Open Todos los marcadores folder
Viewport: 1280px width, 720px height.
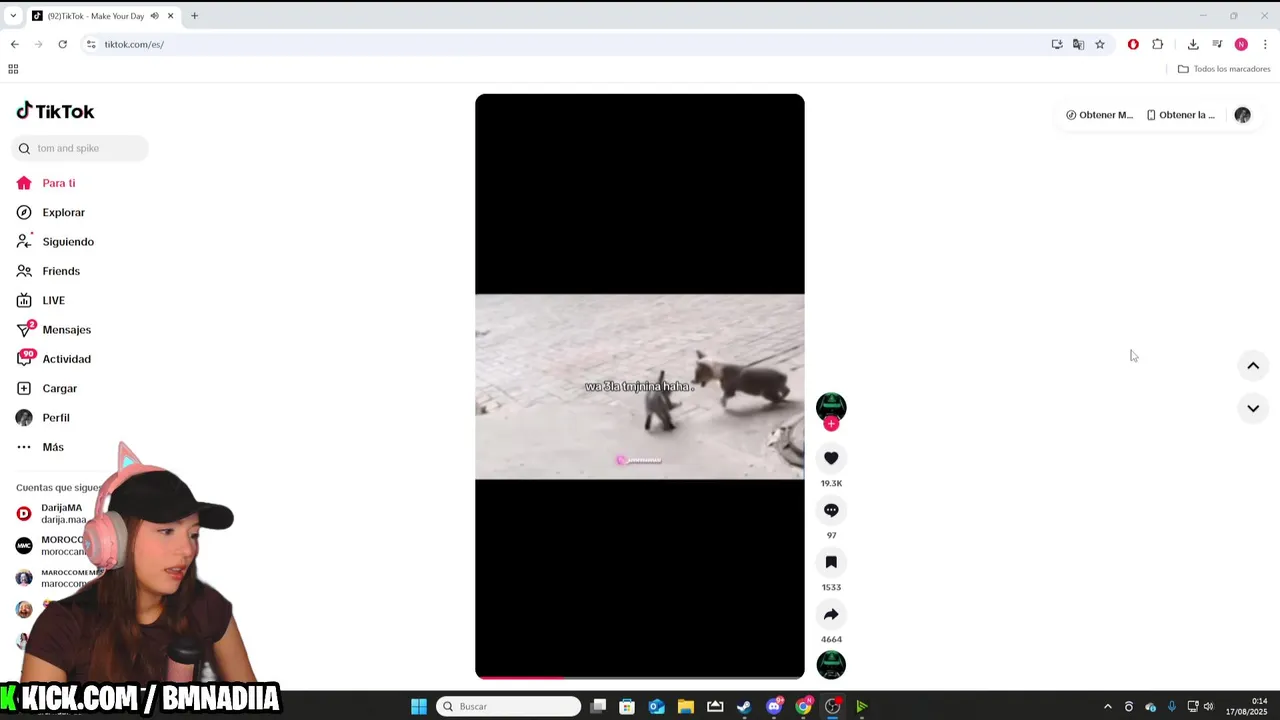coord(1224,69)
